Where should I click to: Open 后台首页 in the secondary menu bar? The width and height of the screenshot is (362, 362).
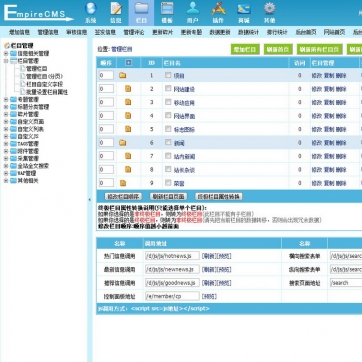point(306,32)
